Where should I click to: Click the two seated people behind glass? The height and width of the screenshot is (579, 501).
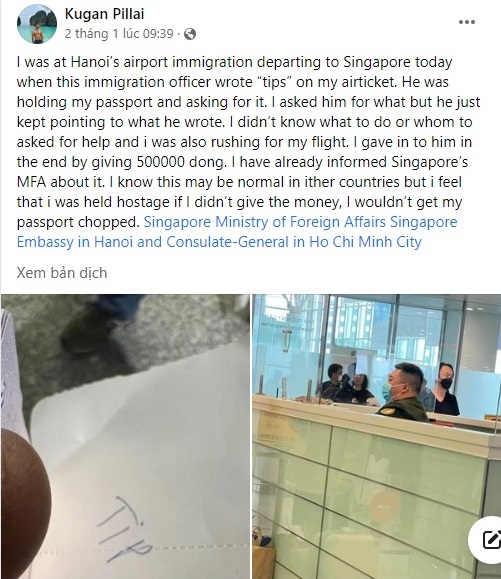click(x=347, y=384)
